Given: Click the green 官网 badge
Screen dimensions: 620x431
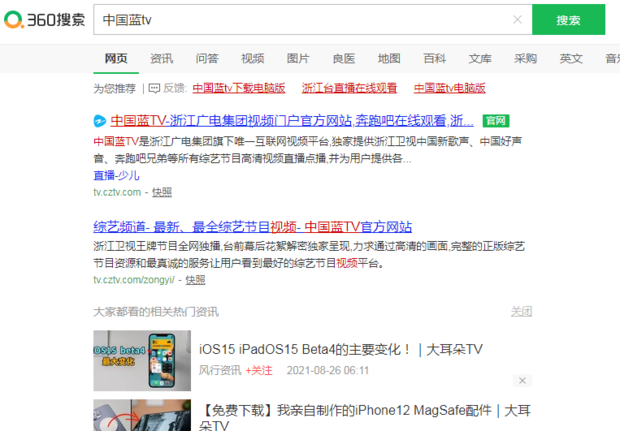Looking at the screenshot, I should tap(496, 121).
